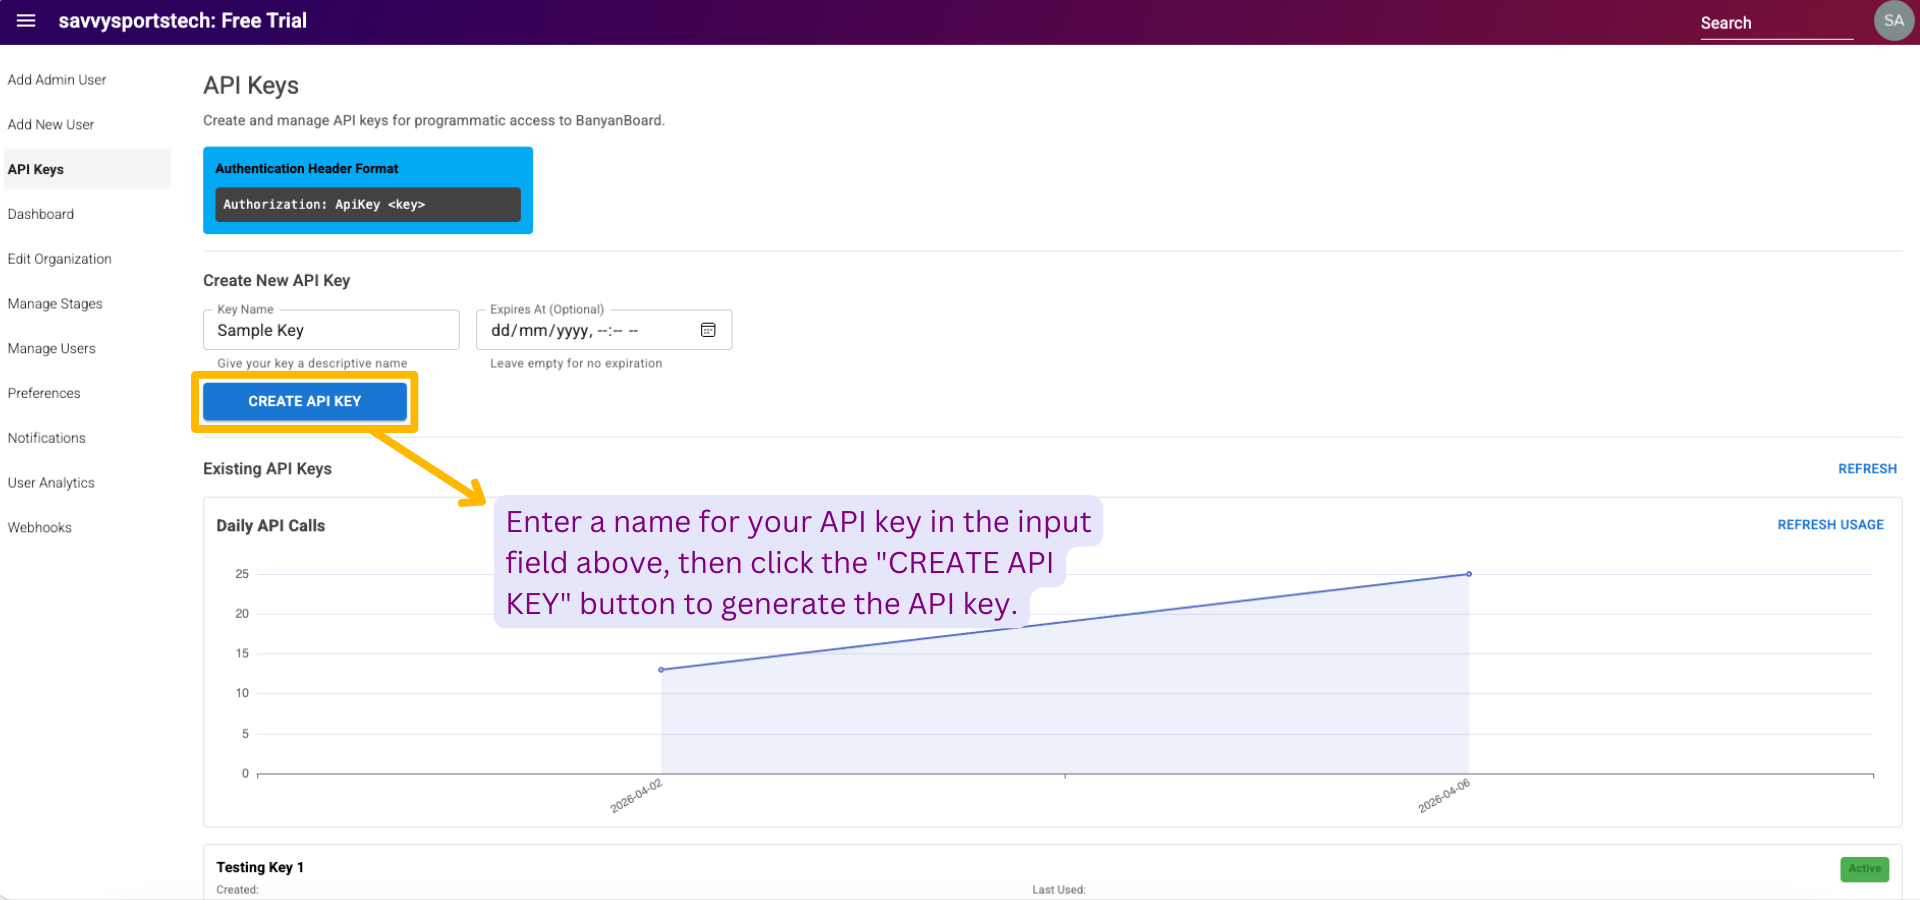Open Webhooks from the sidebar
Viewport: 1920px width, 900px height.
click(x=40, y=528)
